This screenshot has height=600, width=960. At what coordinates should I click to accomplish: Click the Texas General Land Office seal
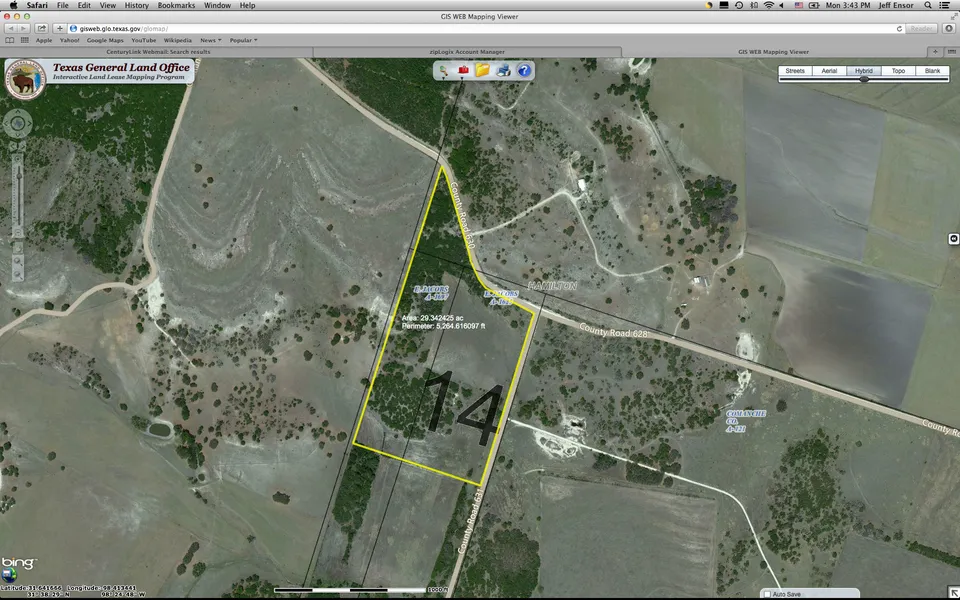click(24, 79)
